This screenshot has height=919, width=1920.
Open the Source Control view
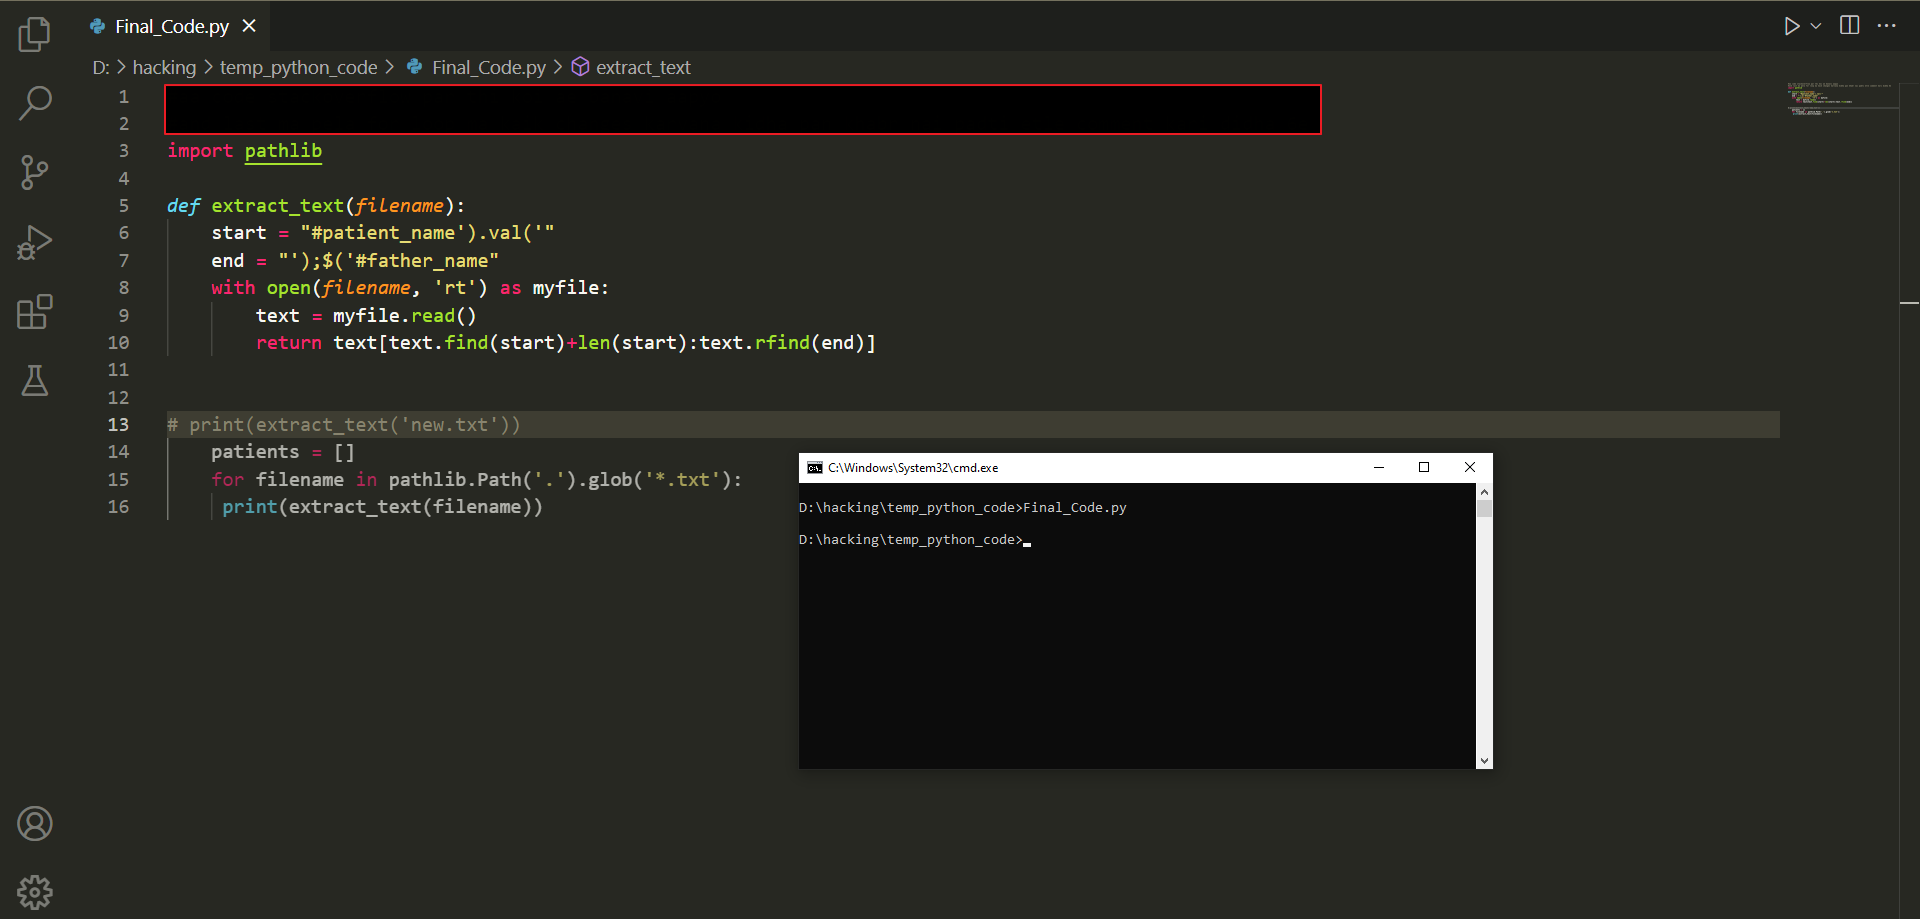[x=34, y=172]
